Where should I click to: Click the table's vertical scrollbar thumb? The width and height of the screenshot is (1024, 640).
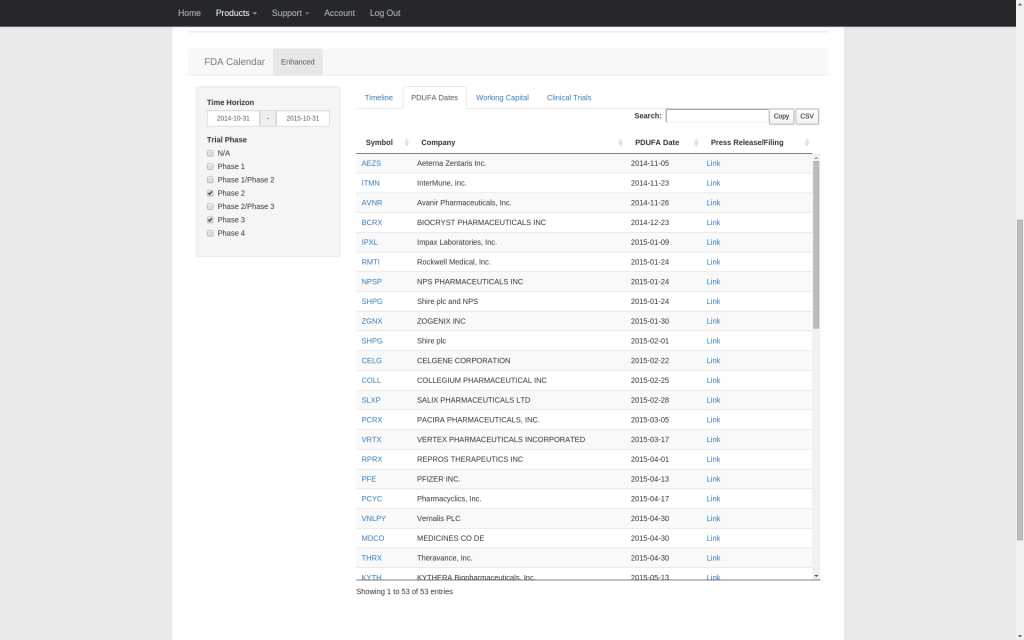[x=816, y=244]
